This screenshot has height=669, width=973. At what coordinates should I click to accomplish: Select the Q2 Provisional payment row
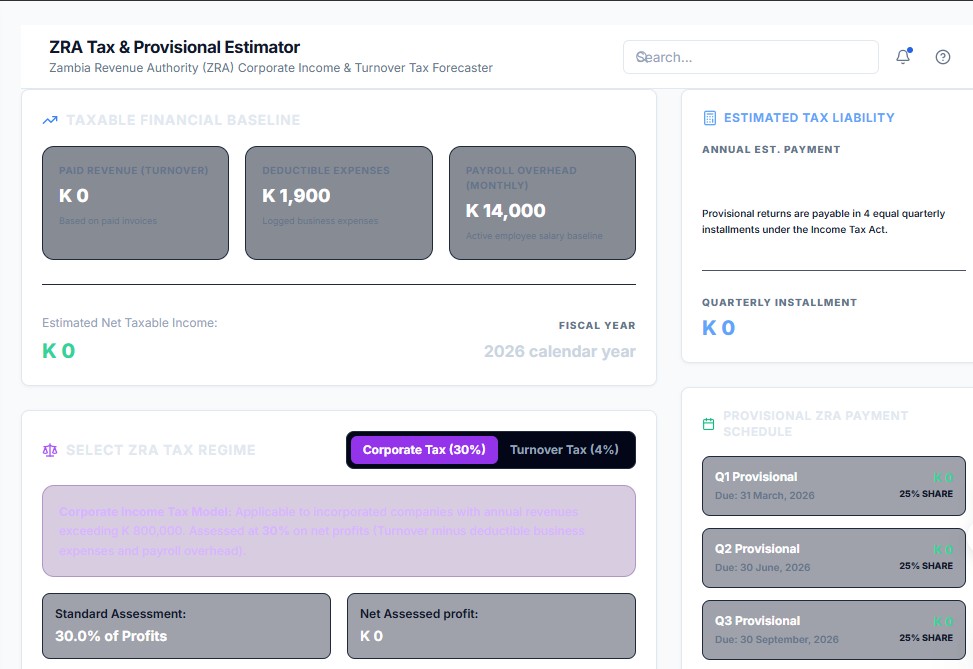tap(833, 558)
